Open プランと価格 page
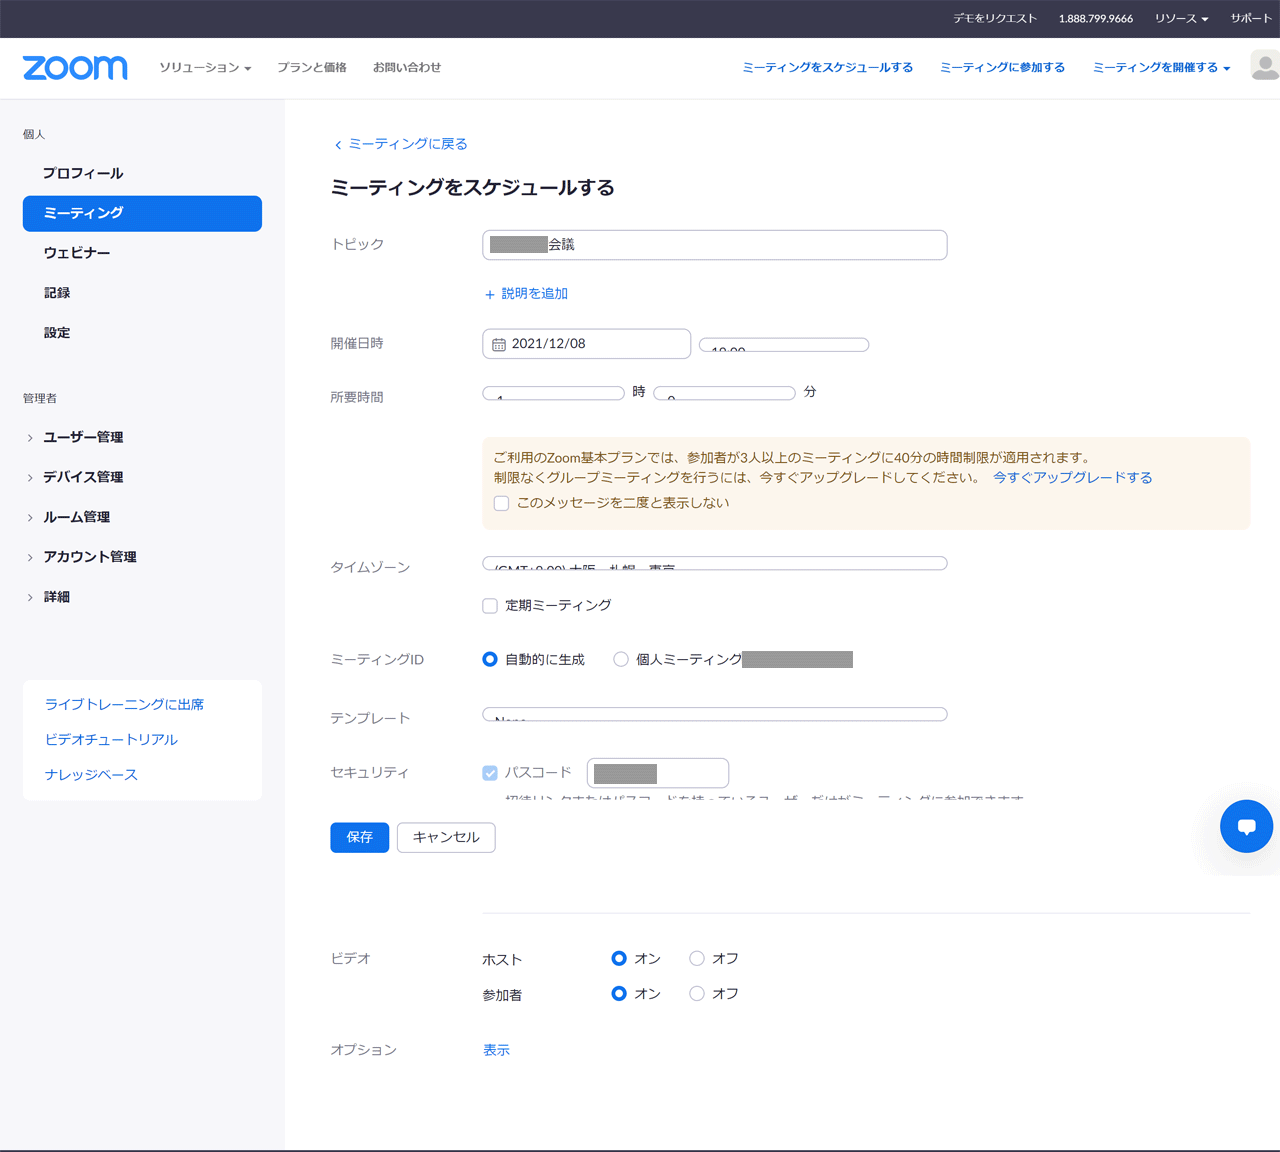The width and height of the screenshot is (1280, 1152). click(x=312, y=67)
